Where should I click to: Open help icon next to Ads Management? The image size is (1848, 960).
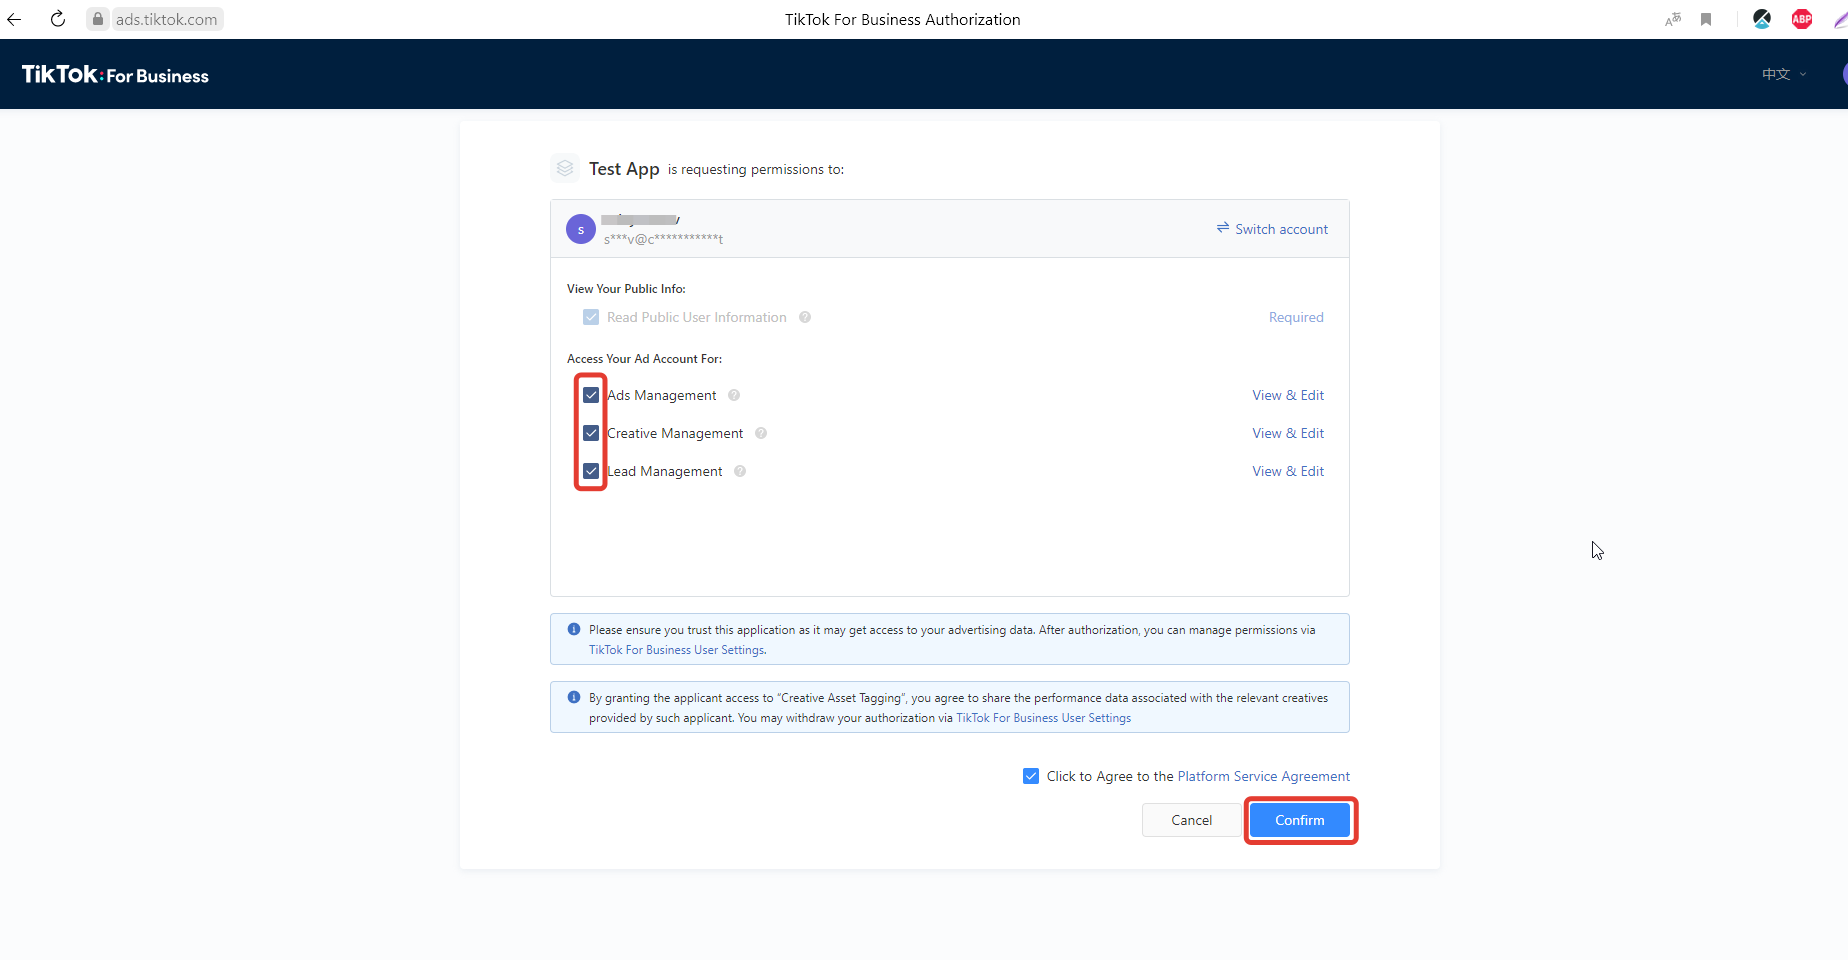pos(734,395)
